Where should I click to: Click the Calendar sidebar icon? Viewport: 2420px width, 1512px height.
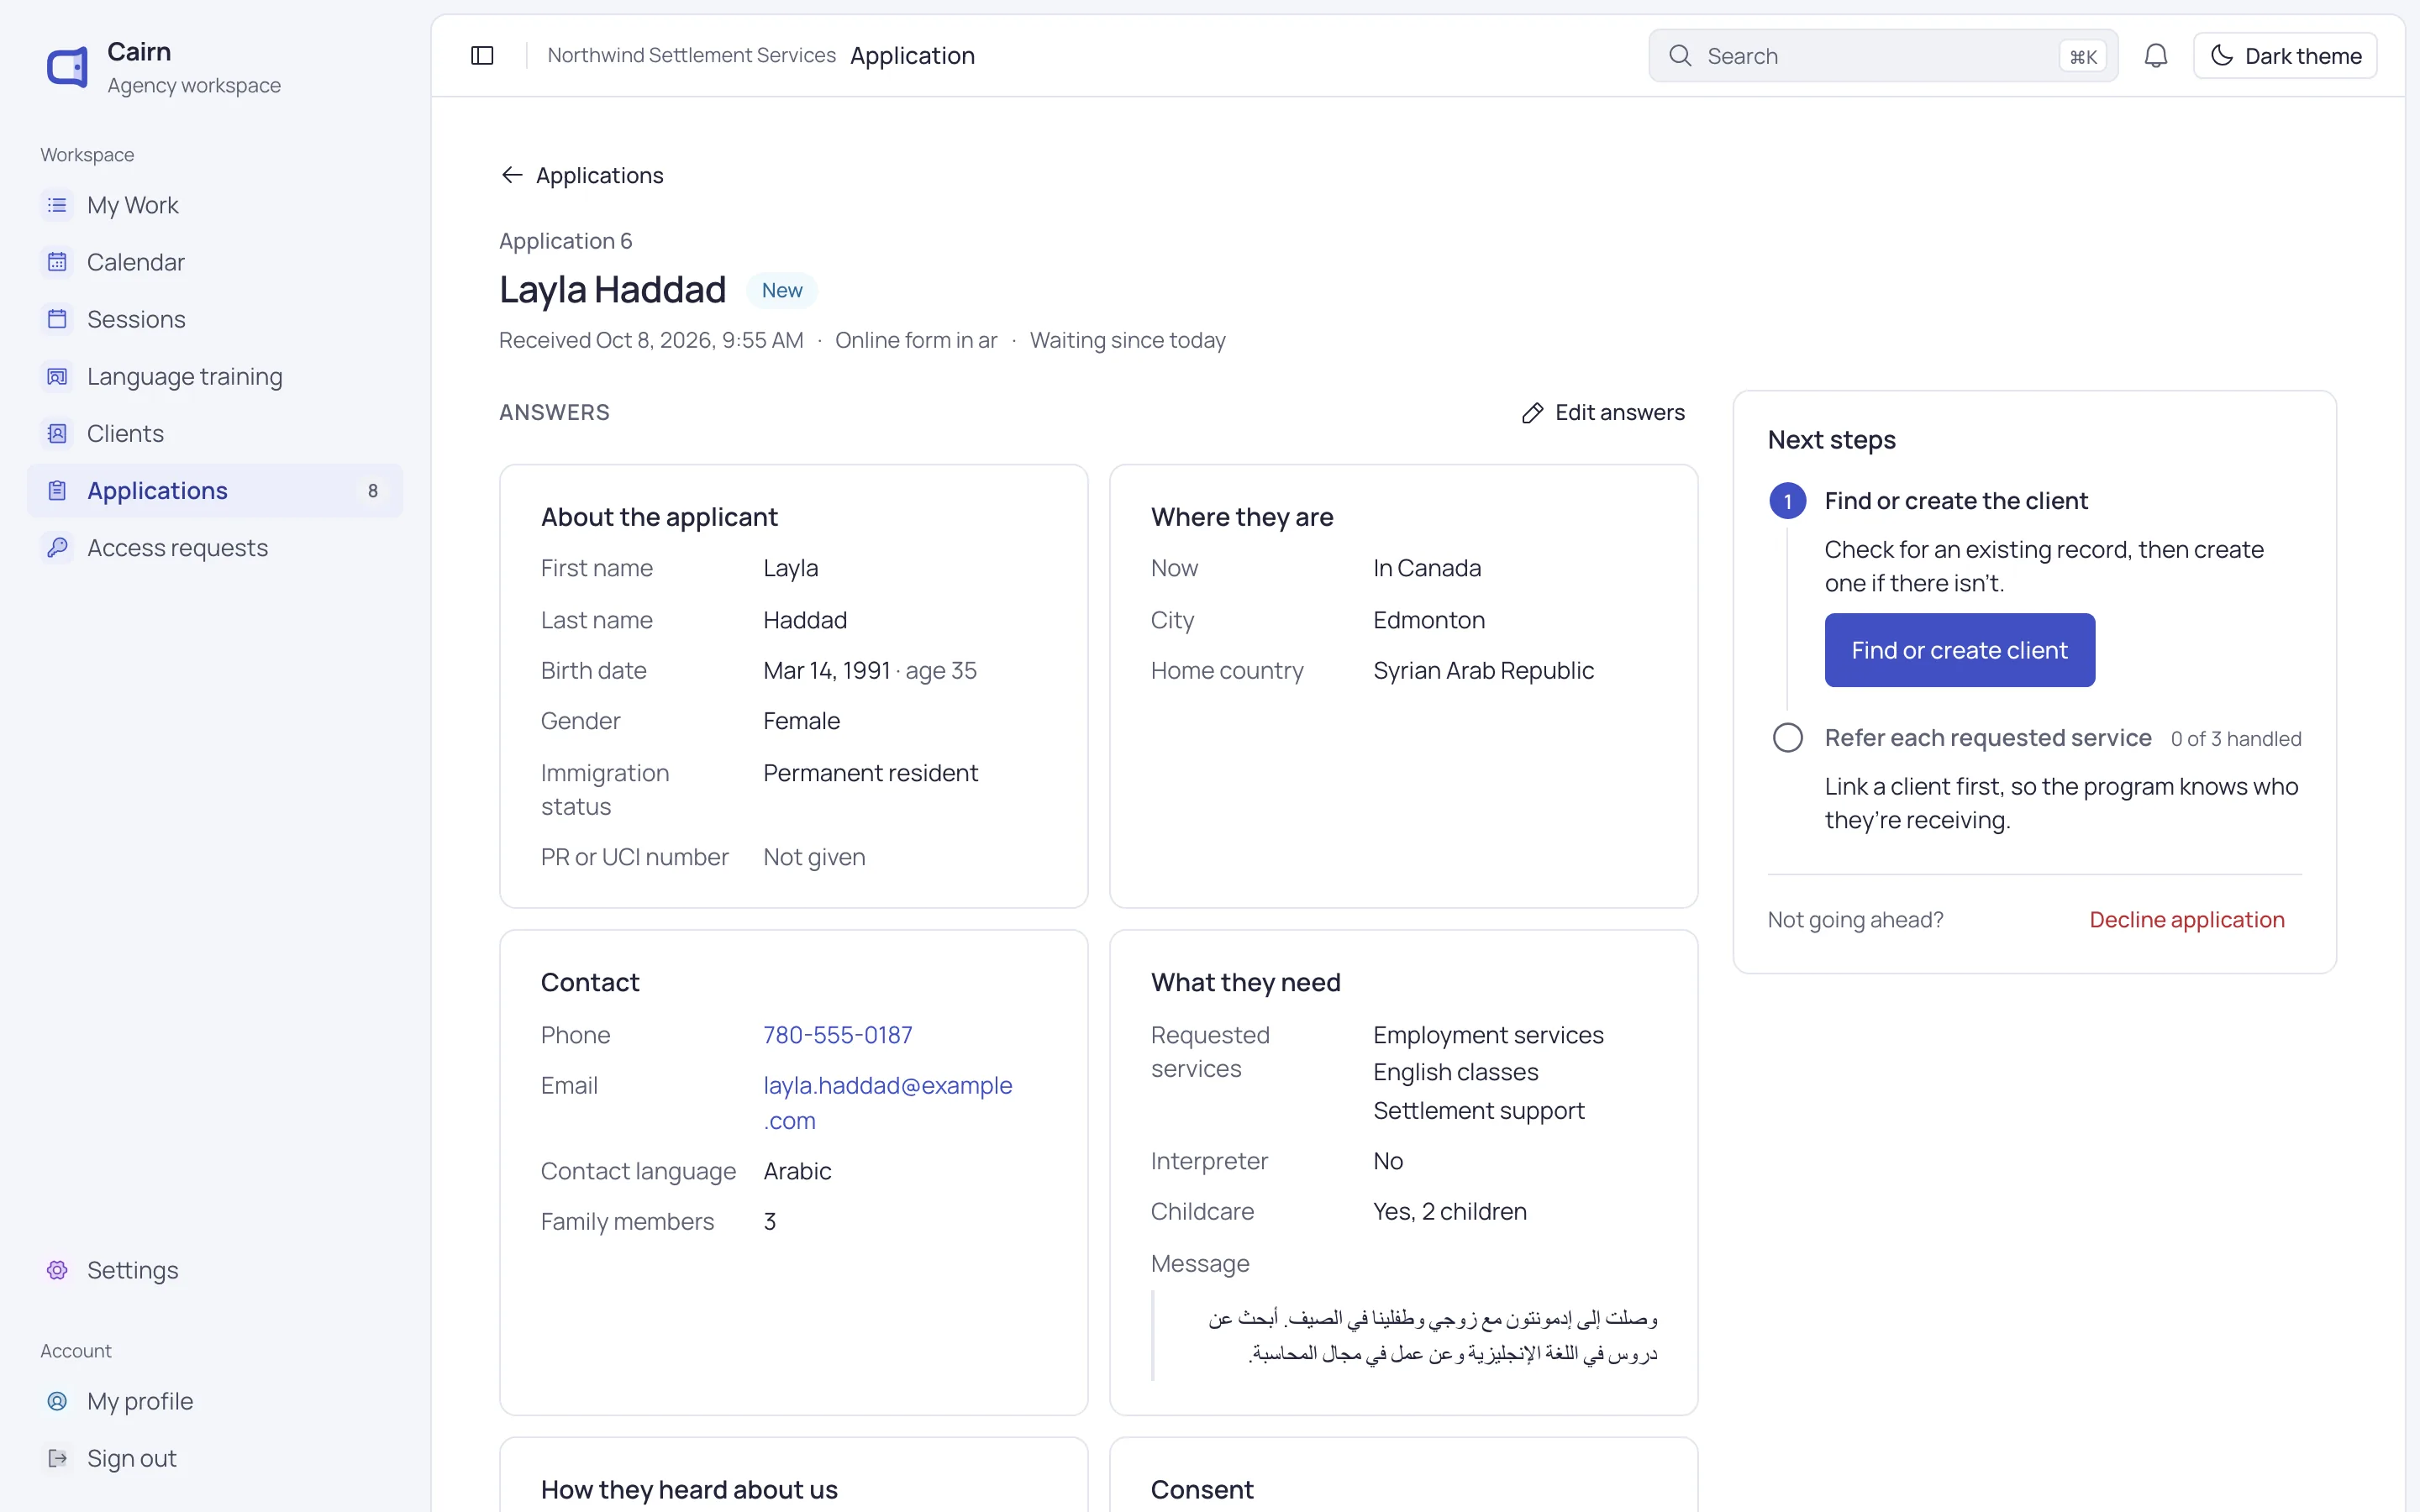57,262
